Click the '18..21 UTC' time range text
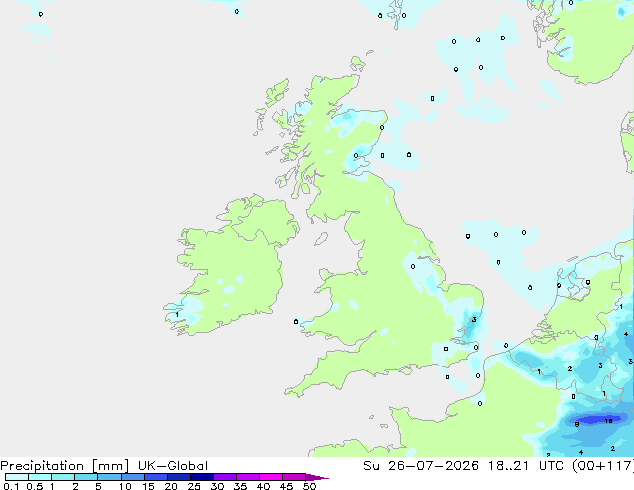 (526, 466)
